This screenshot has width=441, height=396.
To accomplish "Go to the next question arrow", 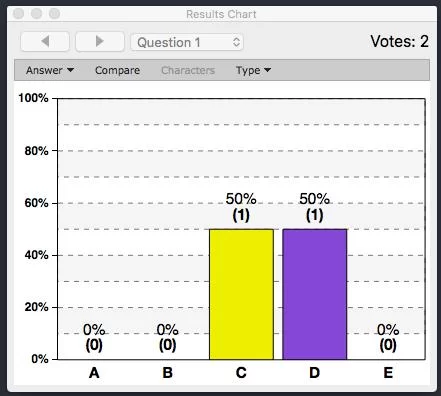I will click(x=100, y=42).
